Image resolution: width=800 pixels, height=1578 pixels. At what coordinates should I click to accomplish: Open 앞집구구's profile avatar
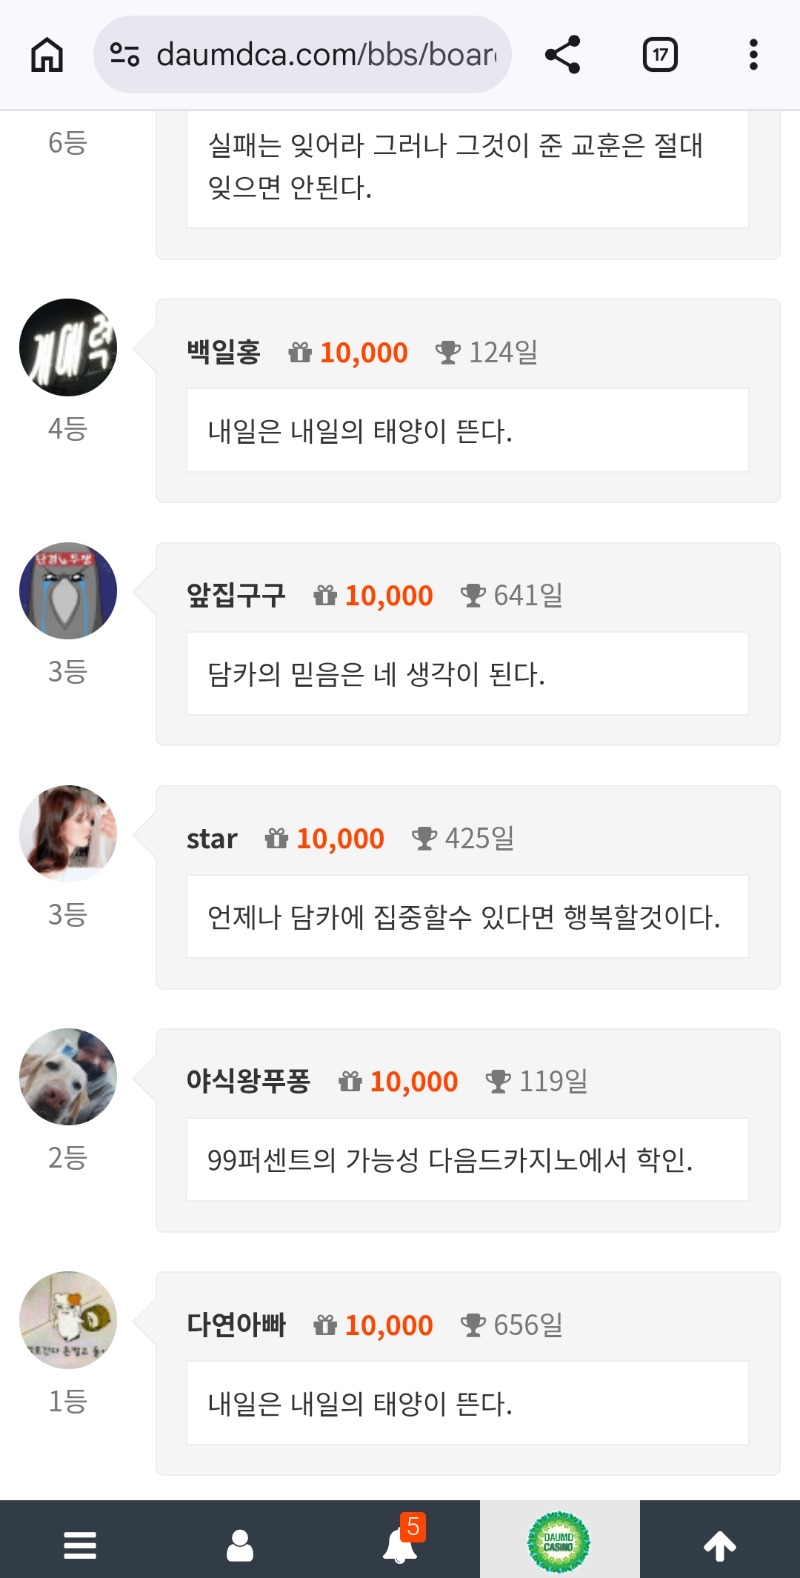pyautogui.click(x=68, y=591)
